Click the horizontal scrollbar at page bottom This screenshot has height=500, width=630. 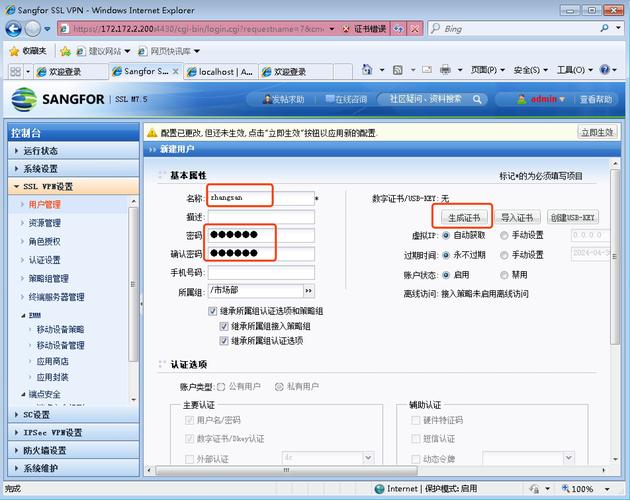pos(286,470)
